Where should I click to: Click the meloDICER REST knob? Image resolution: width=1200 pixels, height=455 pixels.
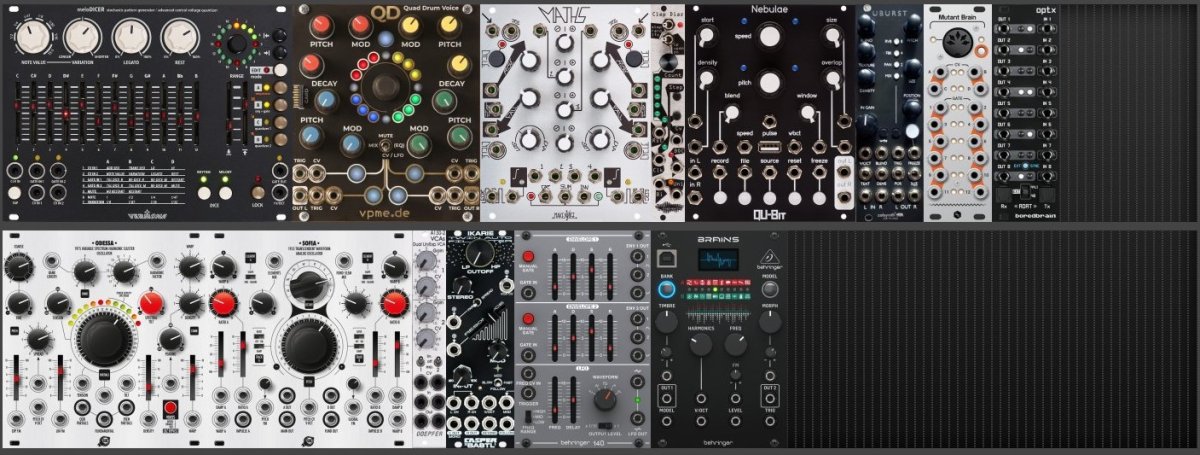[179, 37]
